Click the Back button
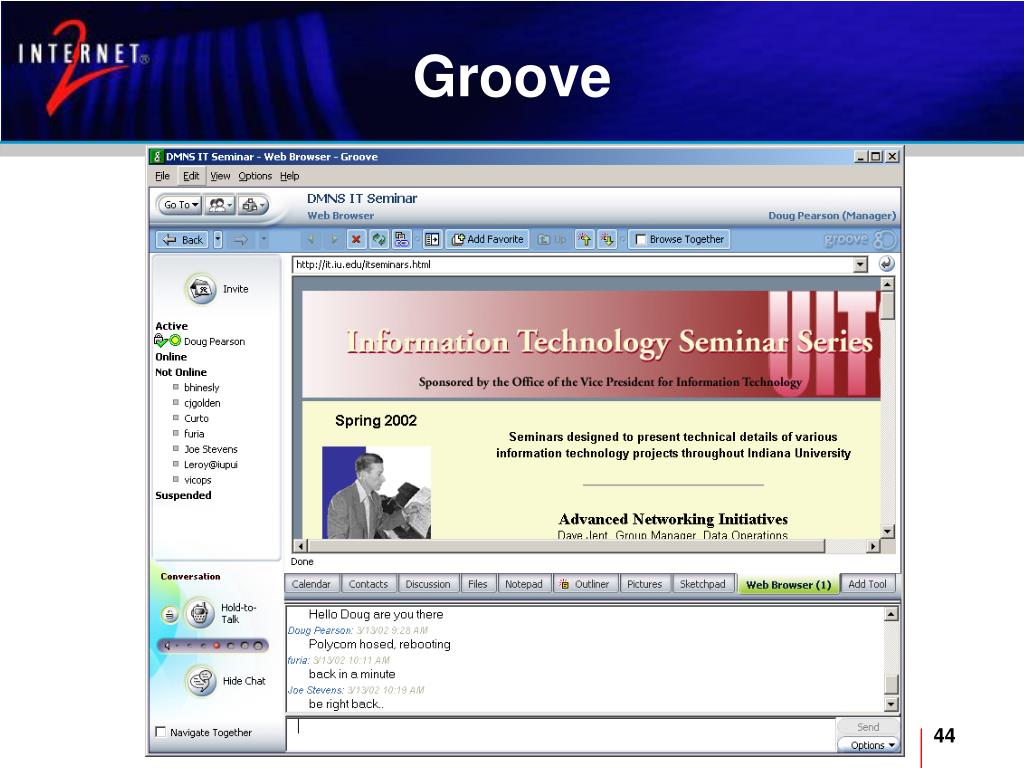The width and height of the screenshot is (1024, 768). click(182, 240)
